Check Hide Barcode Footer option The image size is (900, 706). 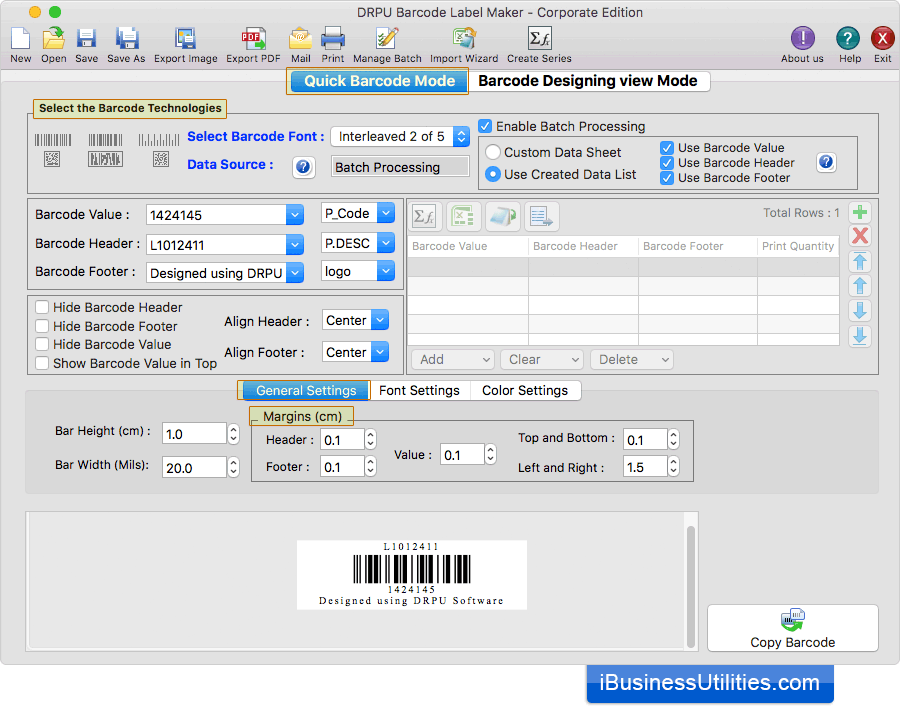coord(42,326)
